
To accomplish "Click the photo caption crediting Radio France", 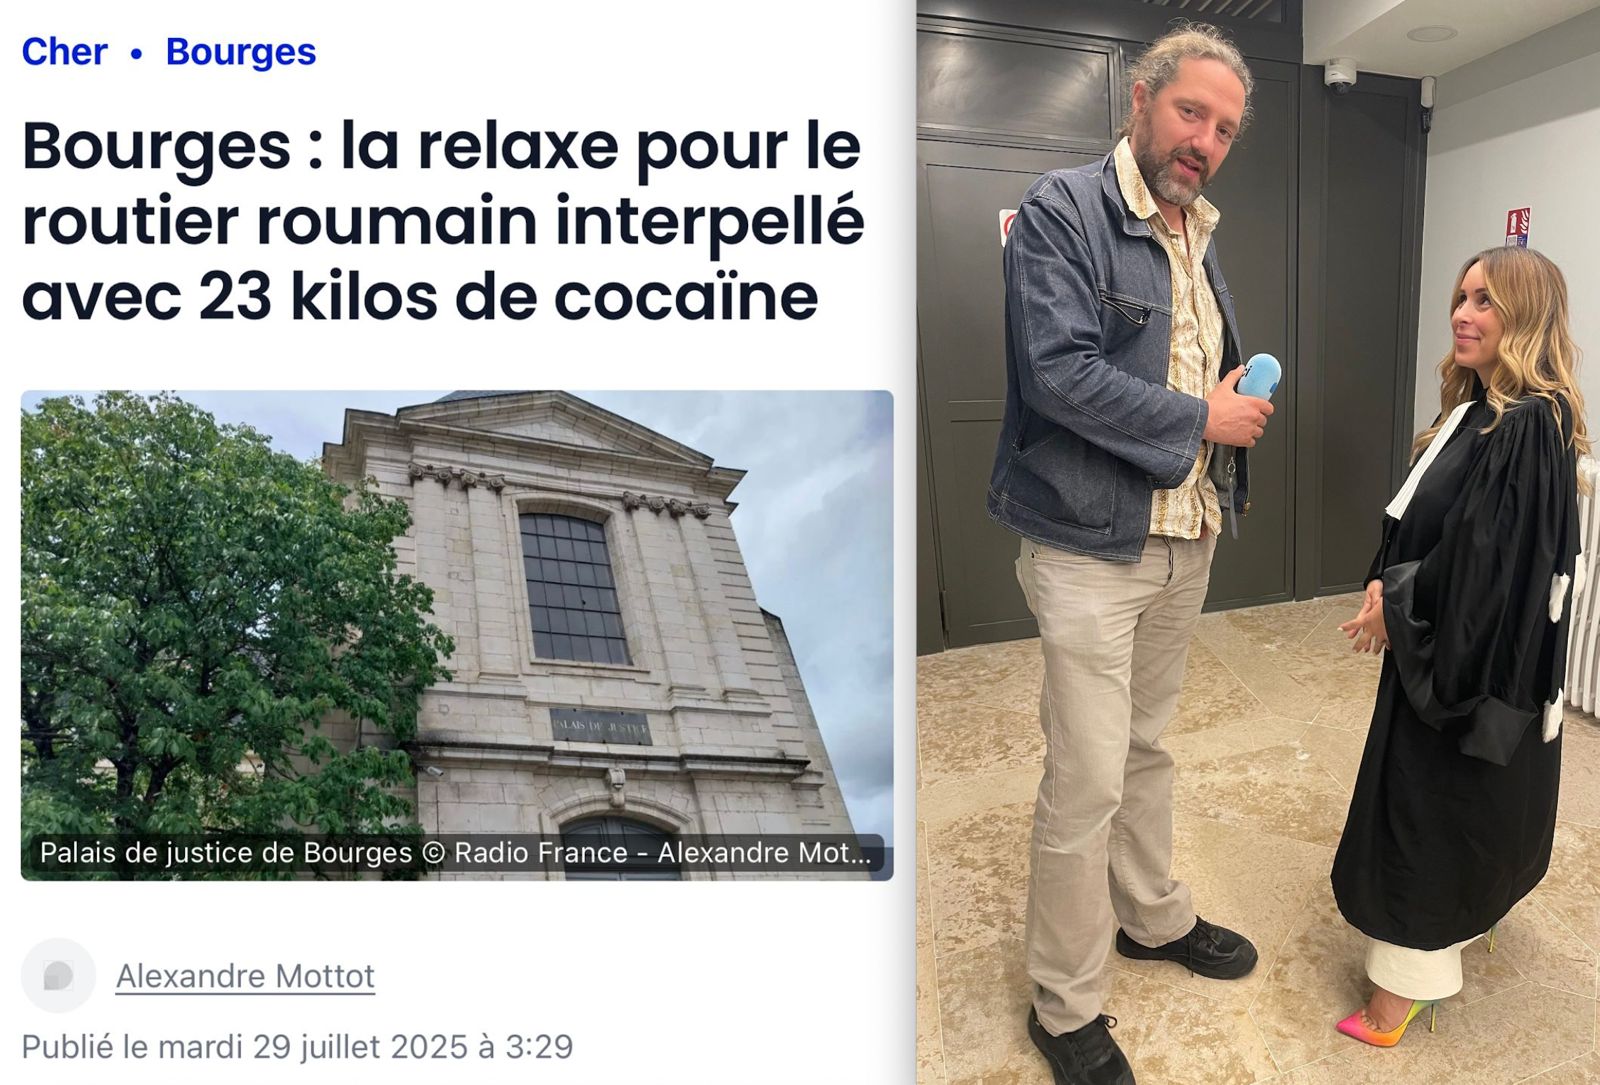I will pos(455,853).
